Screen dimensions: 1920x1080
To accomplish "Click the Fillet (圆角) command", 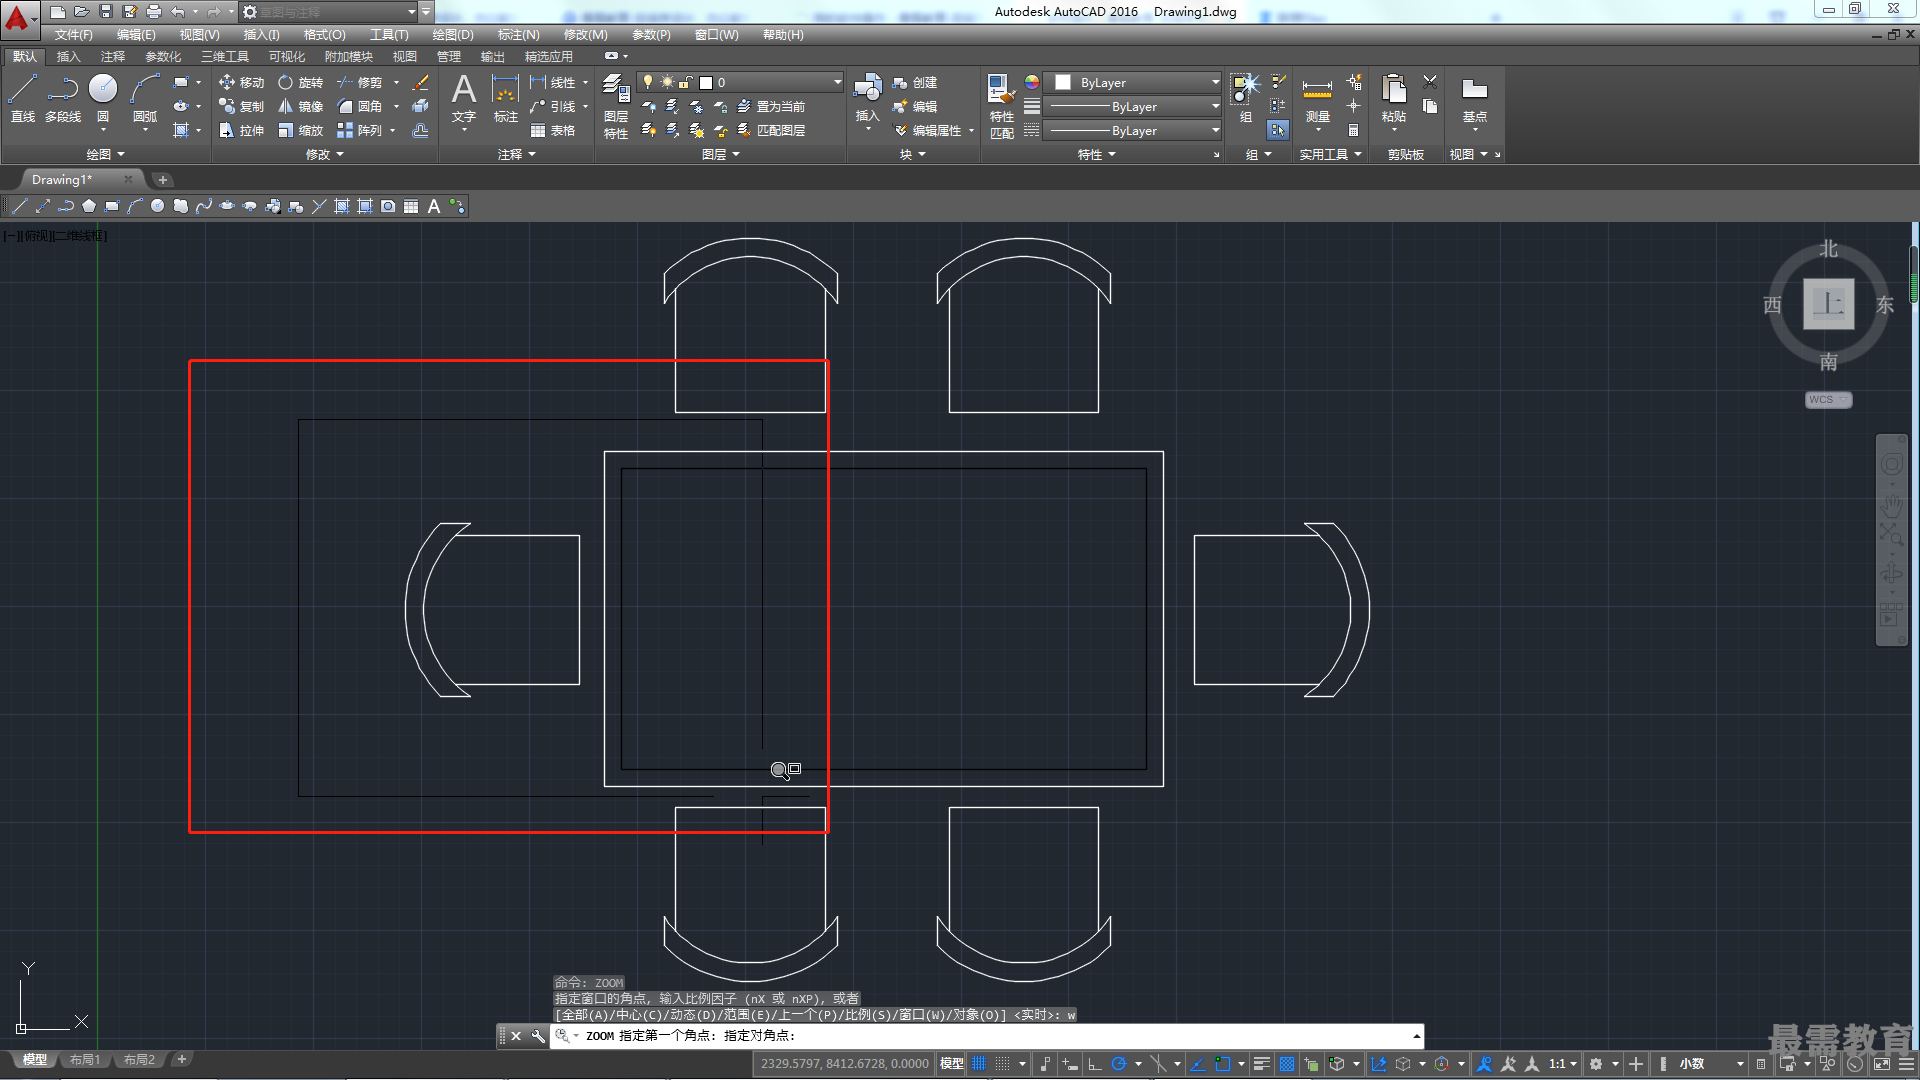I will point(360,106).
